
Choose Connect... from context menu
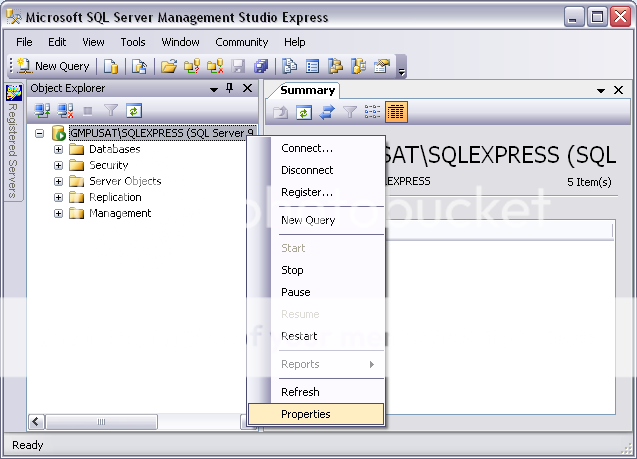(x=316, y=148)
